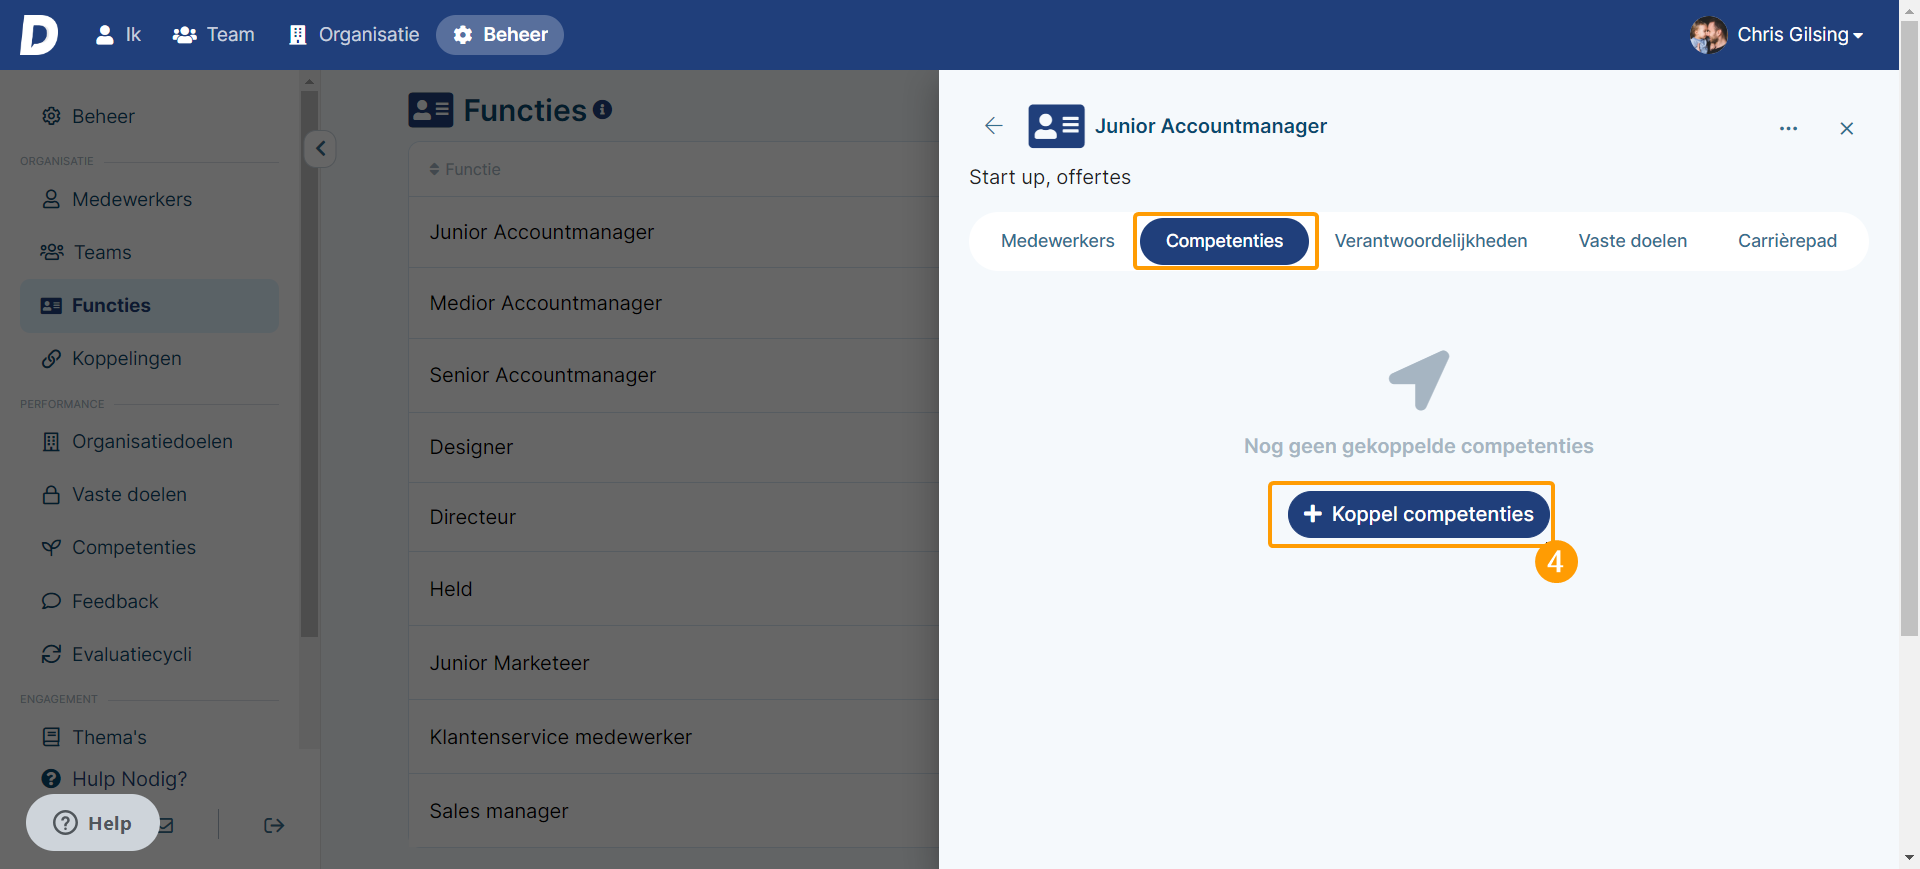Click the Beheer gear icon in sidebar
This screenshot has width=1920, height=869.
(51, 116)
